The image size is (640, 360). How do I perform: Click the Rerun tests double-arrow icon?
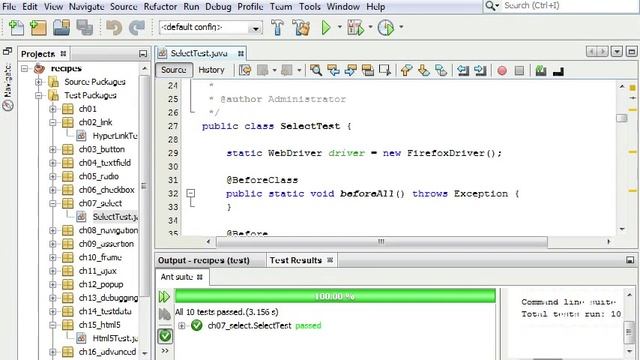pos(164,297)
